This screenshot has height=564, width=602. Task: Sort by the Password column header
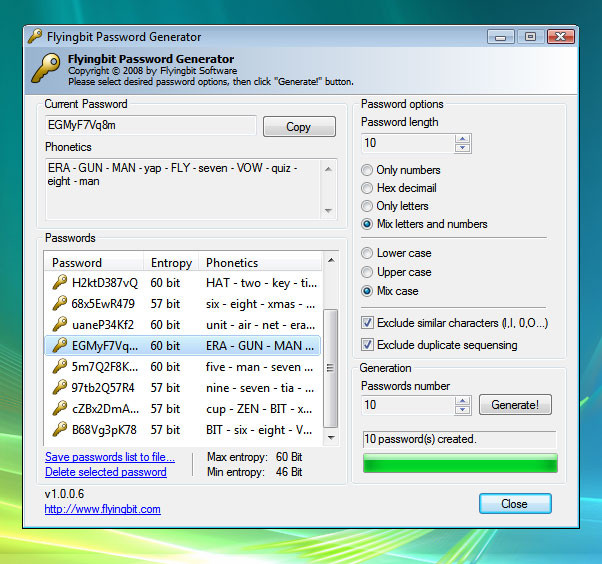[94, 263]
